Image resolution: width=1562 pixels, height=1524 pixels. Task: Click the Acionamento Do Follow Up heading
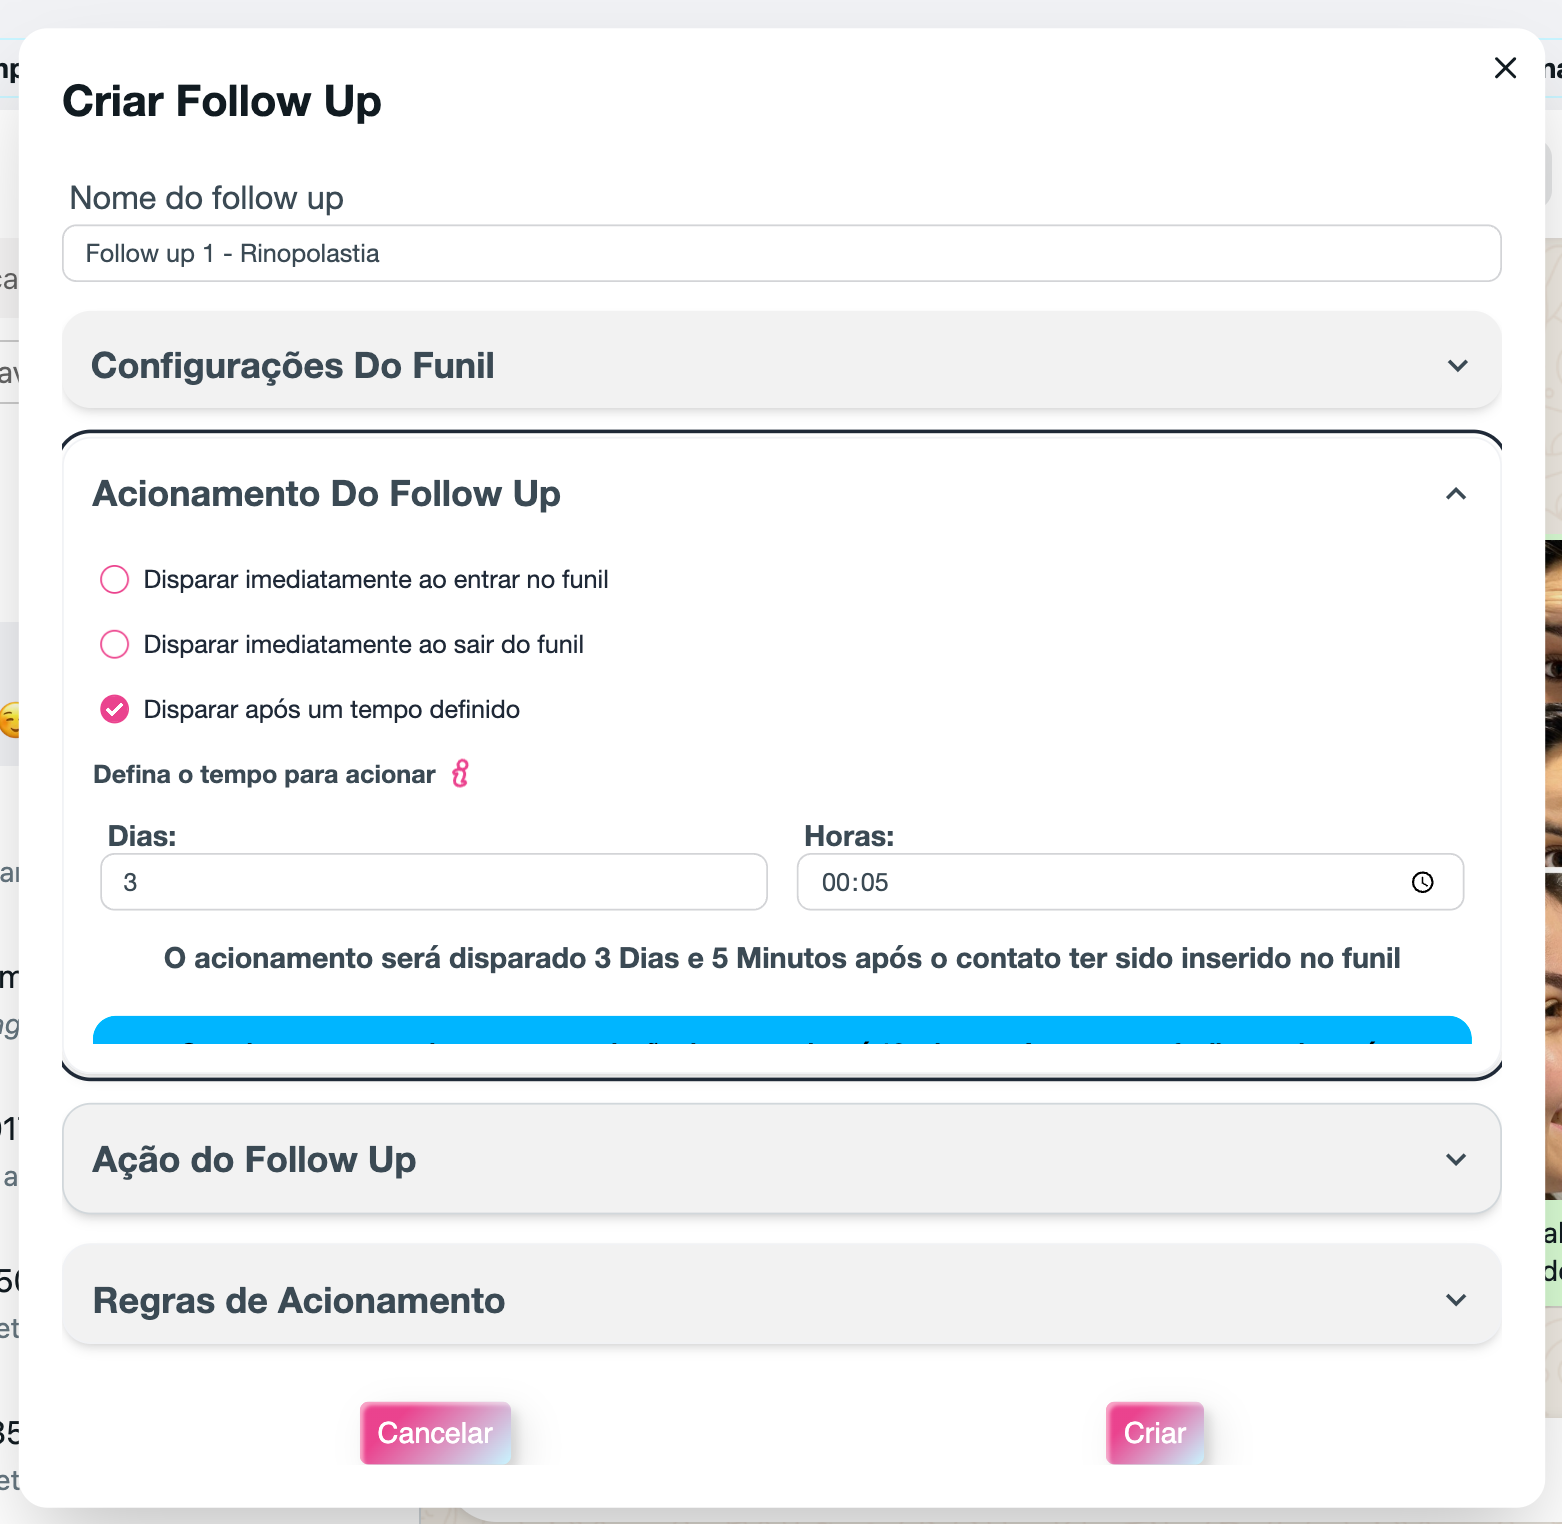click(x=326, y=494)
